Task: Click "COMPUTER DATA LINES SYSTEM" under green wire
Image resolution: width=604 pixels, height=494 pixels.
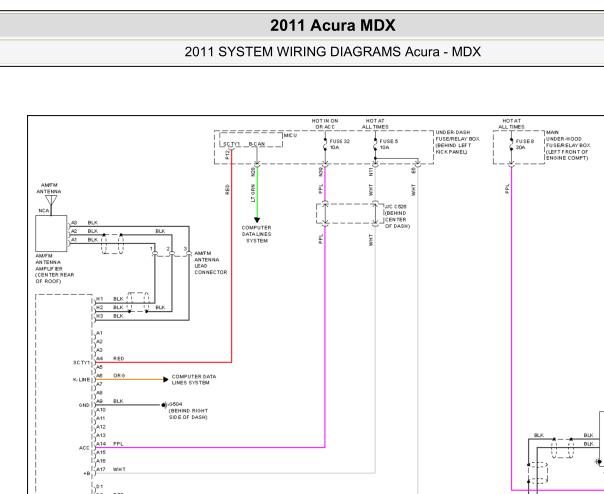Action: coord(257,234)
